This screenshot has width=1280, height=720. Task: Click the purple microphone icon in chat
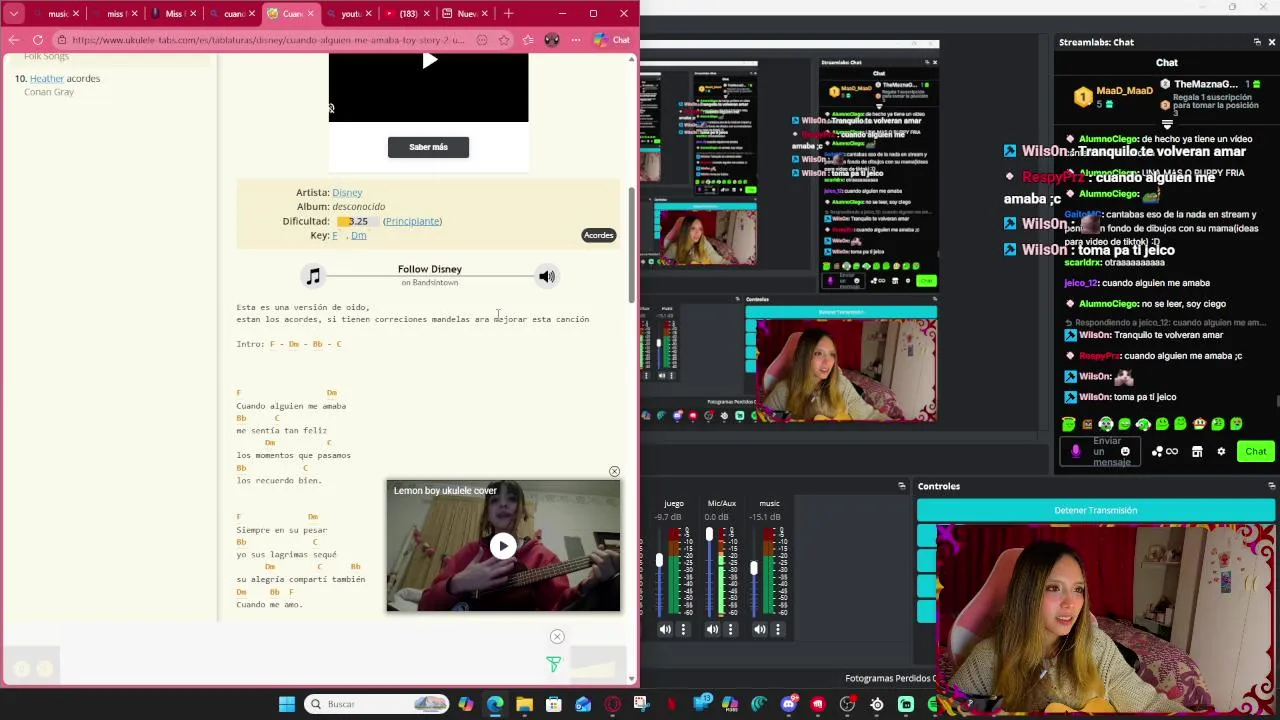pos(1076,451)
